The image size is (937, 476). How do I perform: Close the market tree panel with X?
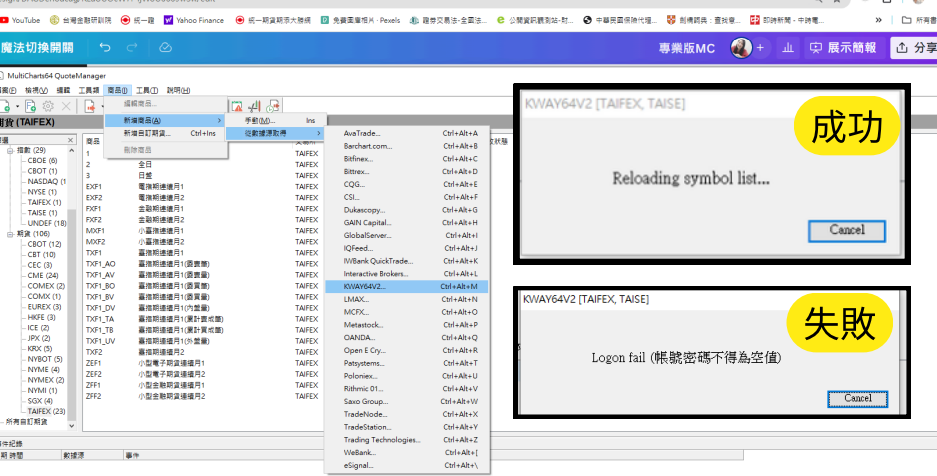70,140
